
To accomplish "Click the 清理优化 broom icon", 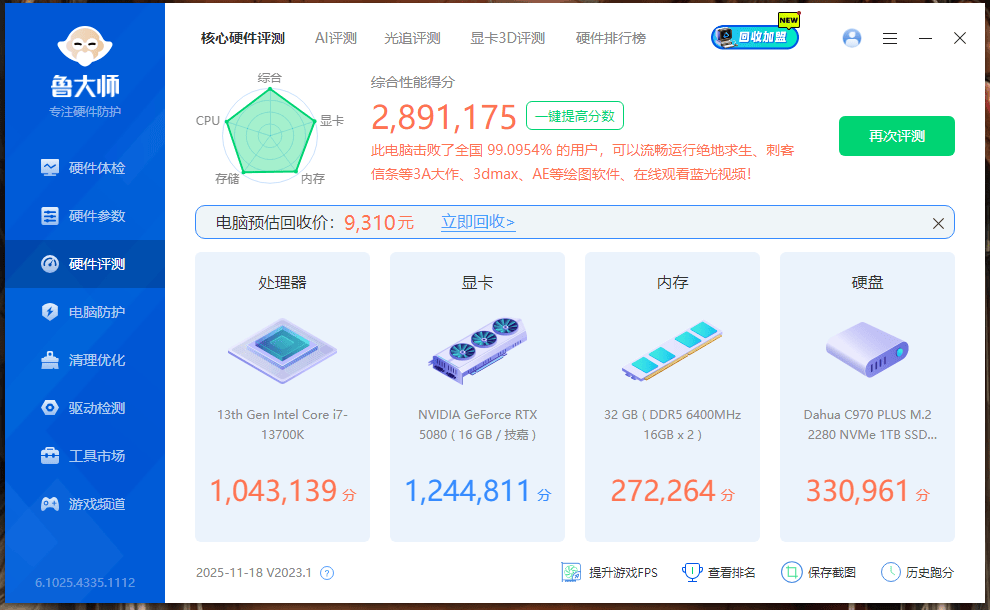I will pos(50,360).
